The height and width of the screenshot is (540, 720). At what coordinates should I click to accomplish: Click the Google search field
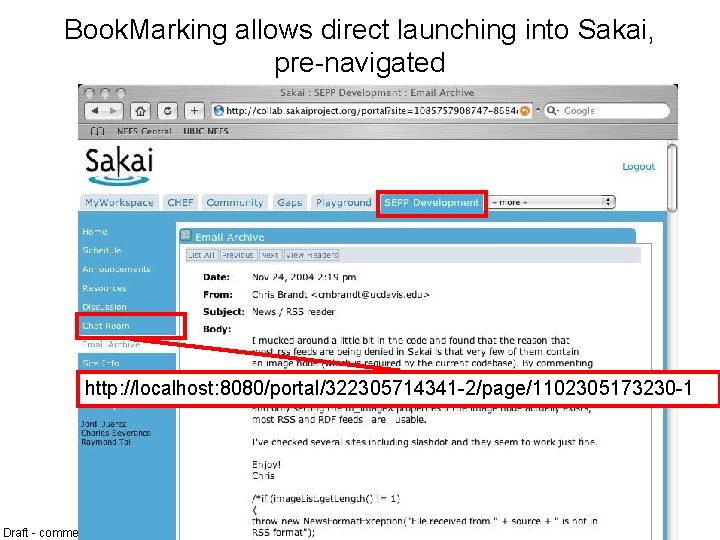click(x=607, y=111)
